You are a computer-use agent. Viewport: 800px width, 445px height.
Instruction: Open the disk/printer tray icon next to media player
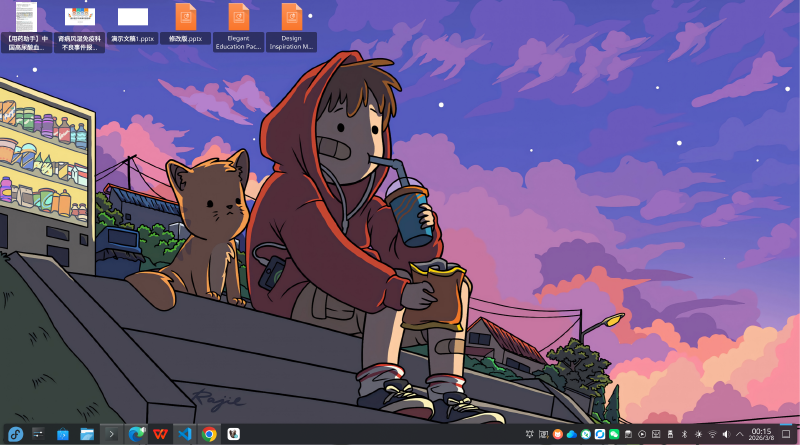pyautogui.click(x=656, y=434)
